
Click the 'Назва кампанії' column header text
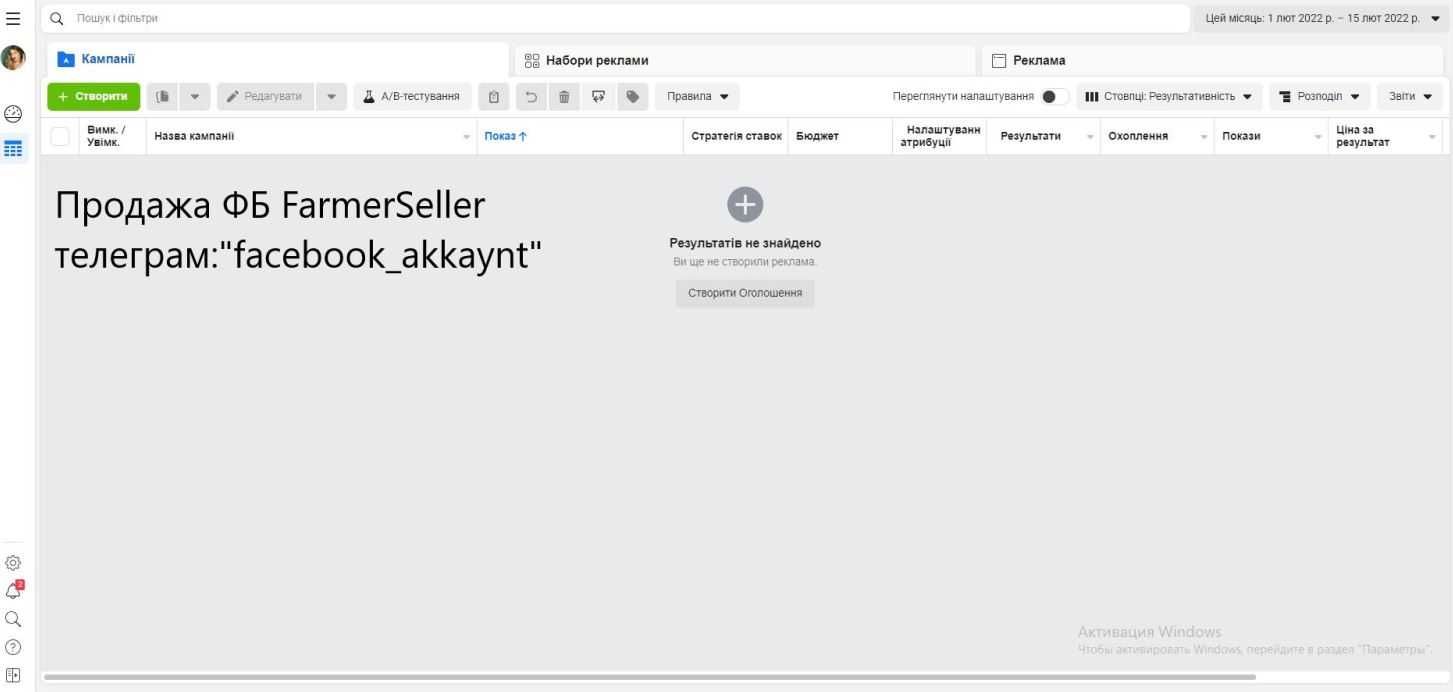[194, 137]
